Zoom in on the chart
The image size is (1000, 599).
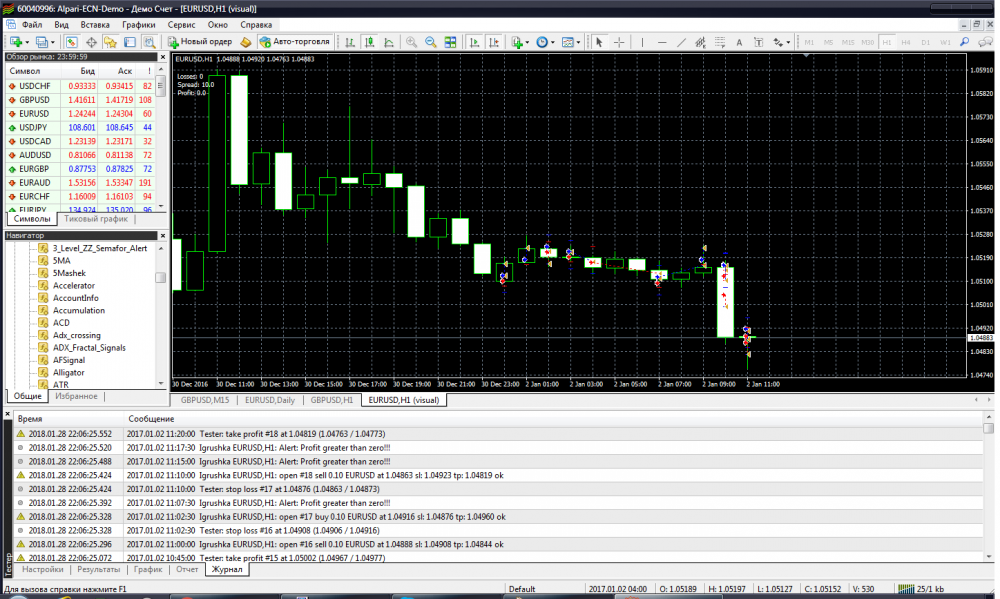[411, 42]
